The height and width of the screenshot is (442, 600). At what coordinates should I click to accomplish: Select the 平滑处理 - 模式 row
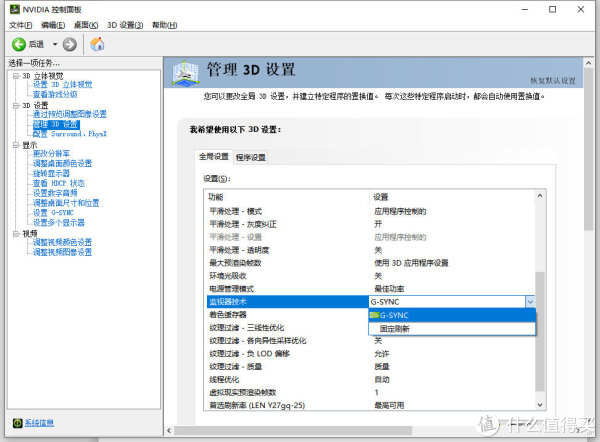tap(370, 211)
